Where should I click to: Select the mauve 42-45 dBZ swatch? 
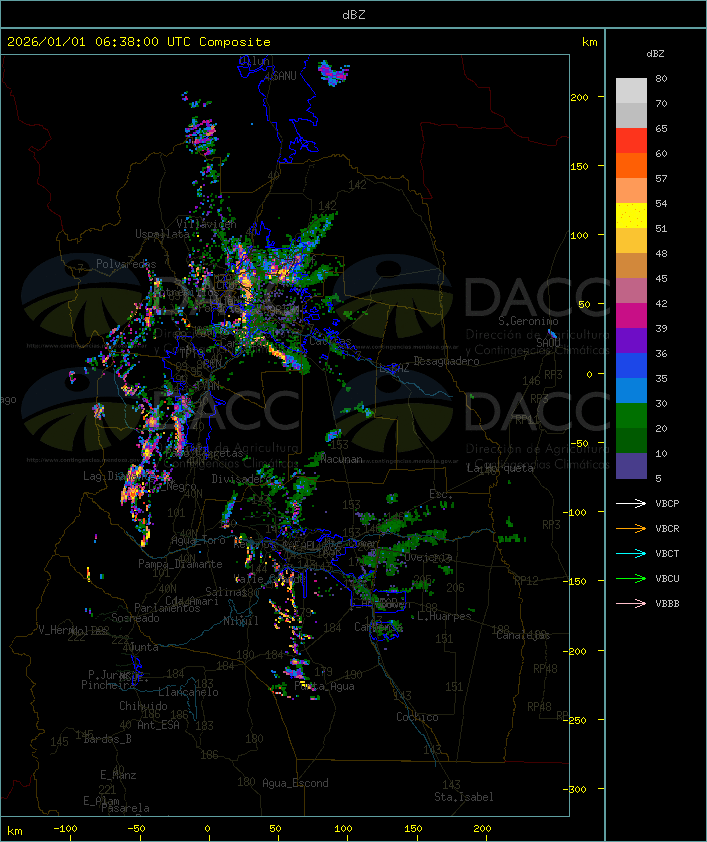[631, 291]
